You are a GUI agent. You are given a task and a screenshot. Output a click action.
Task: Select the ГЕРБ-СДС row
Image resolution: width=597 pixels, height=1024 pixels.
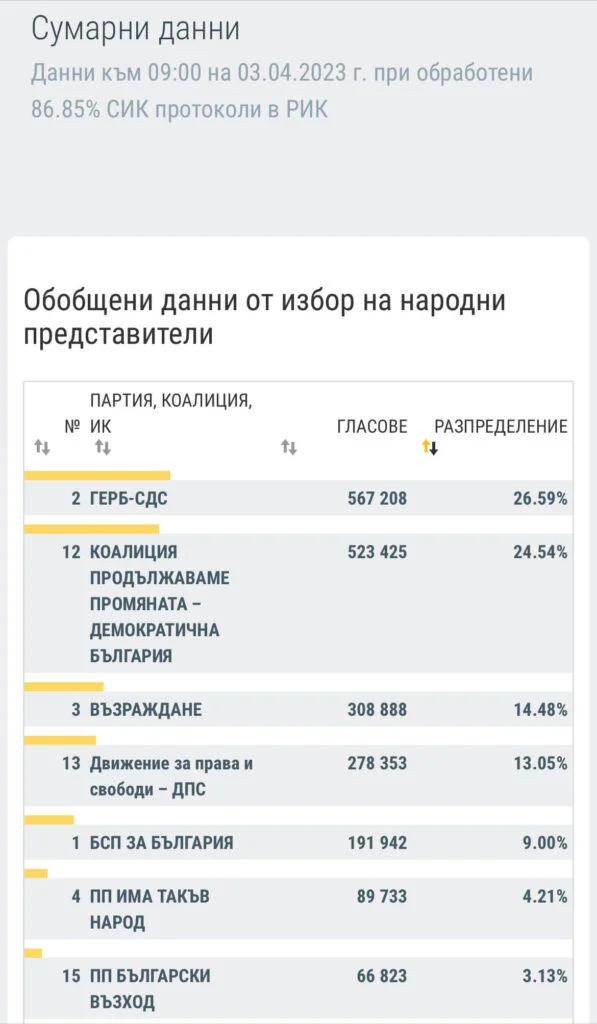coord(298,498)
